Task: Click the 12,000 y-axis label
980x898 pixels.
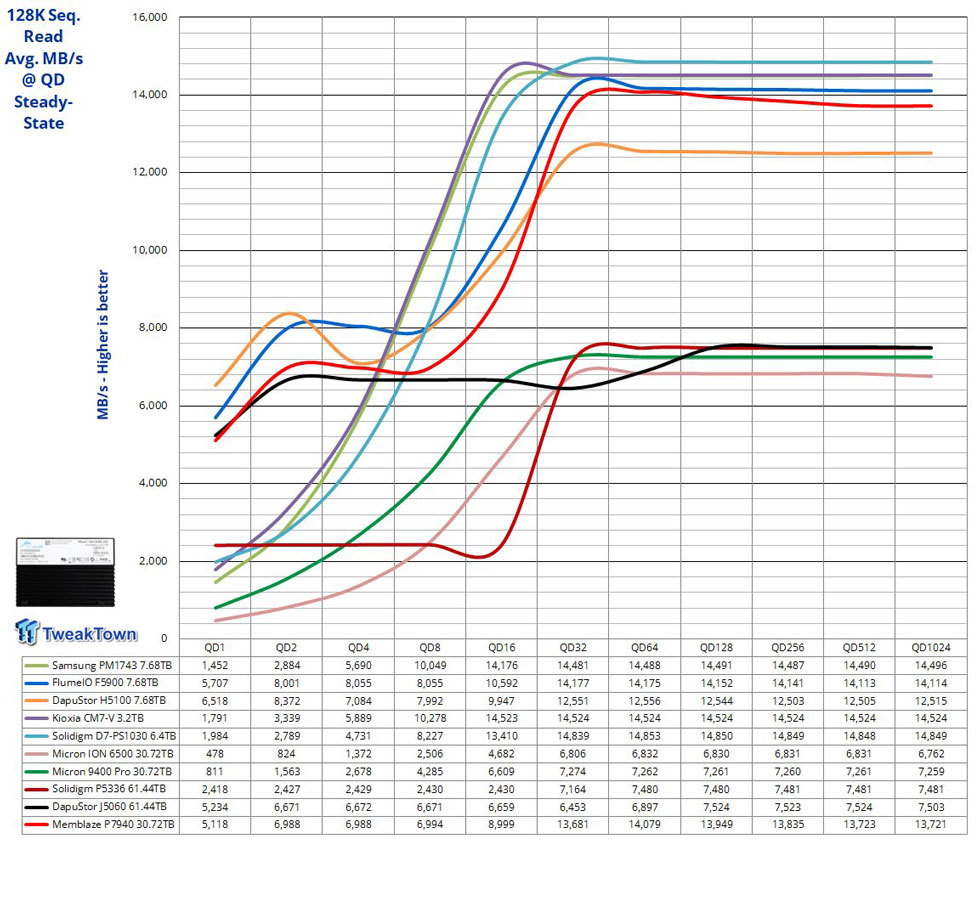Action: (x=150, y=172)
